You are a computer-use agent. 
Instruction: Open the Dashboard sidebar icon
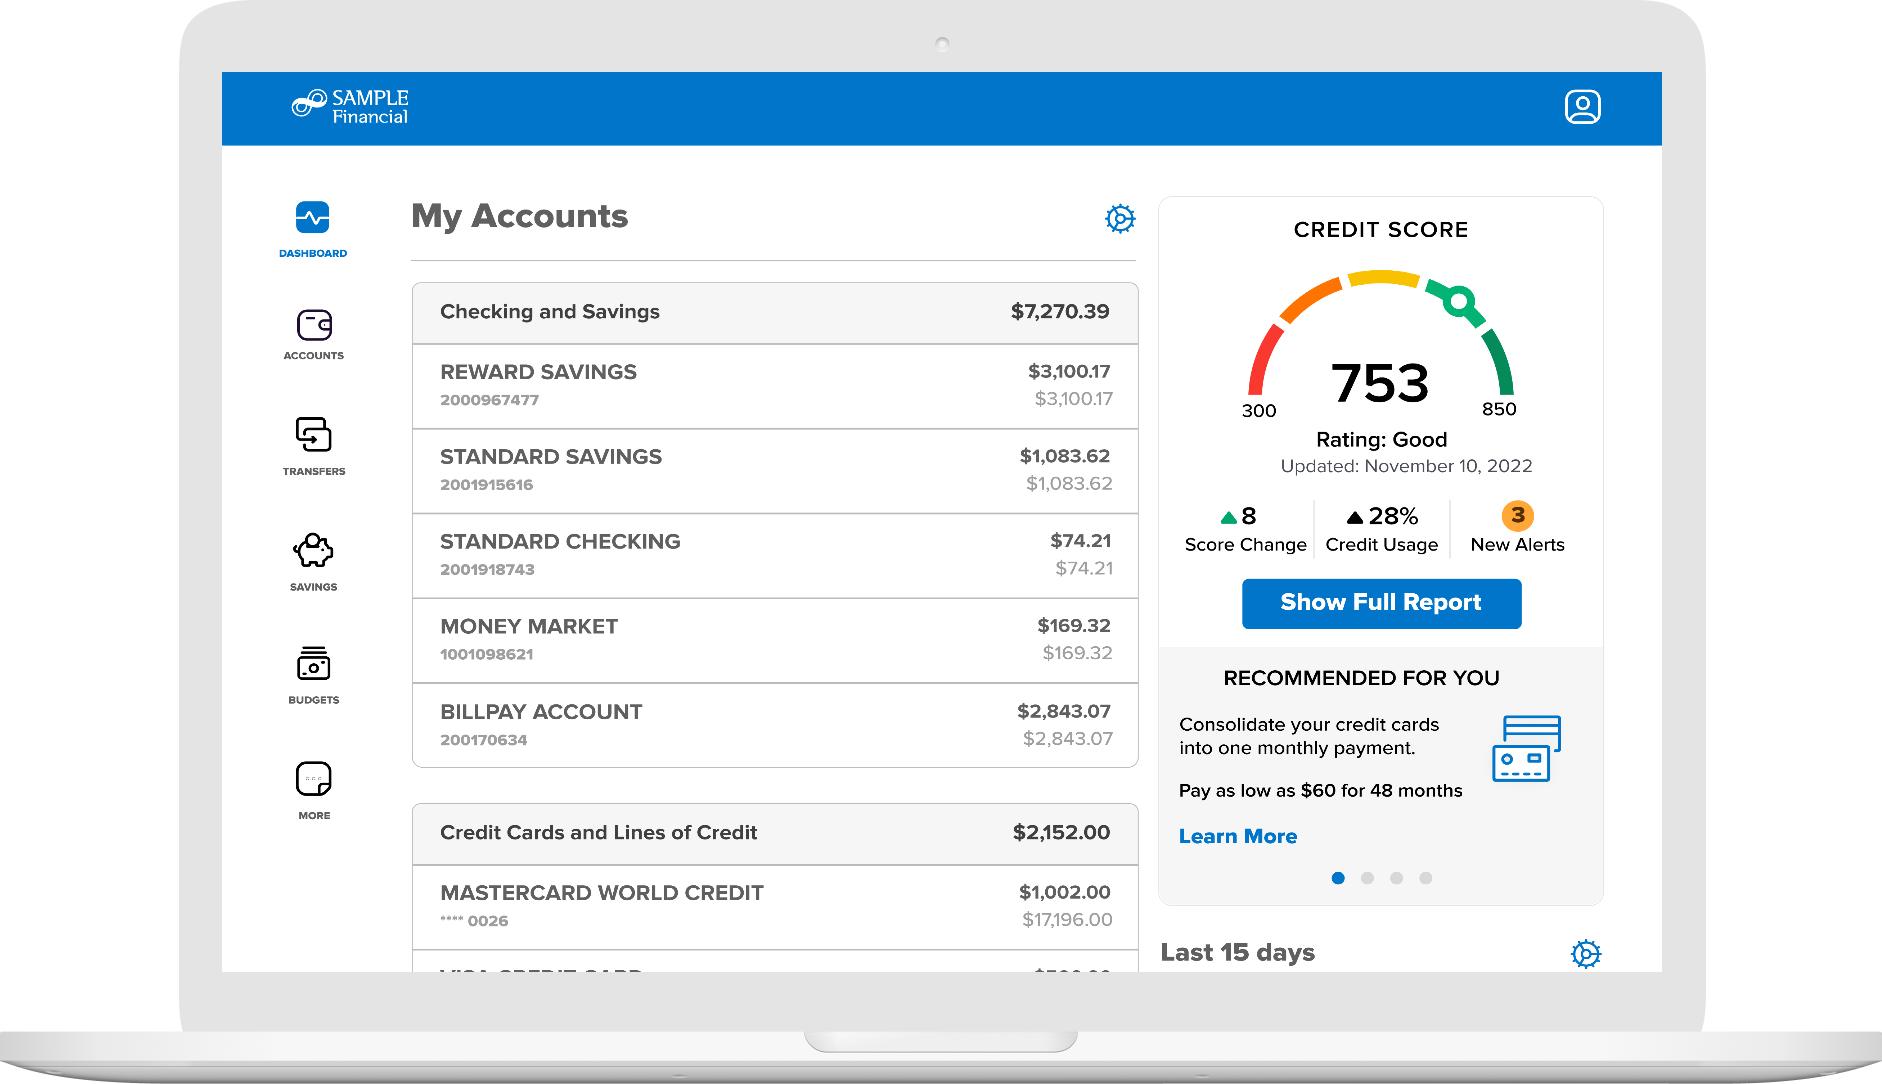coord(313,218)
